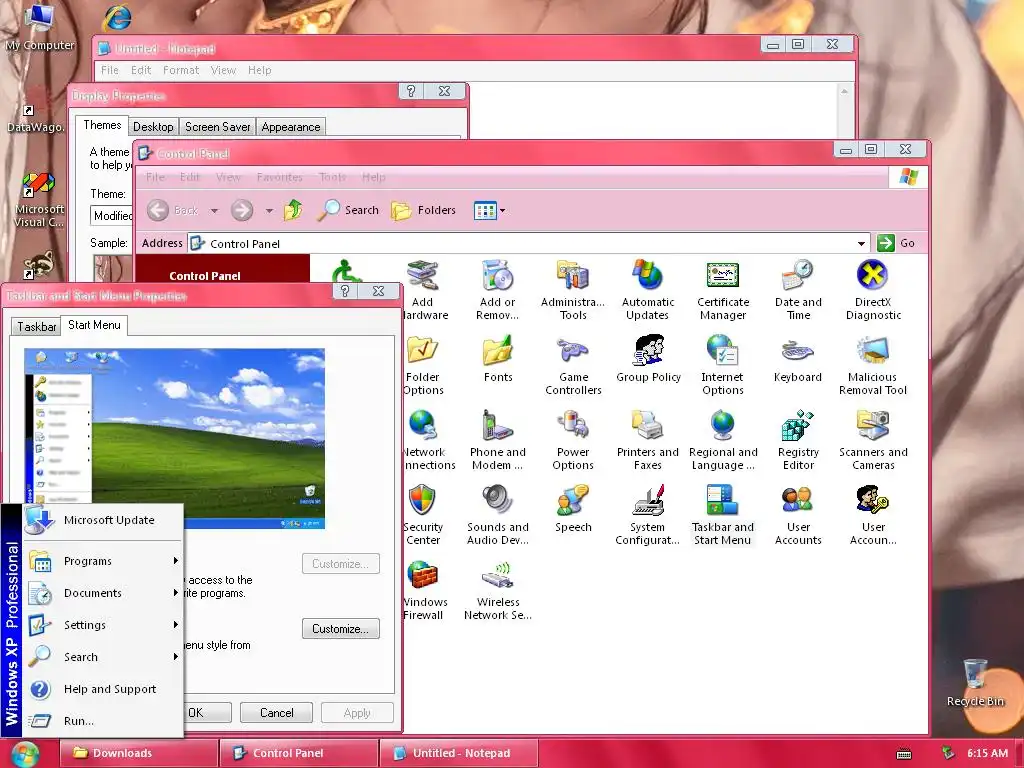Open Appearance tab in Display Properties
This screenshot has height=768, width=1024.
point(291,127)
